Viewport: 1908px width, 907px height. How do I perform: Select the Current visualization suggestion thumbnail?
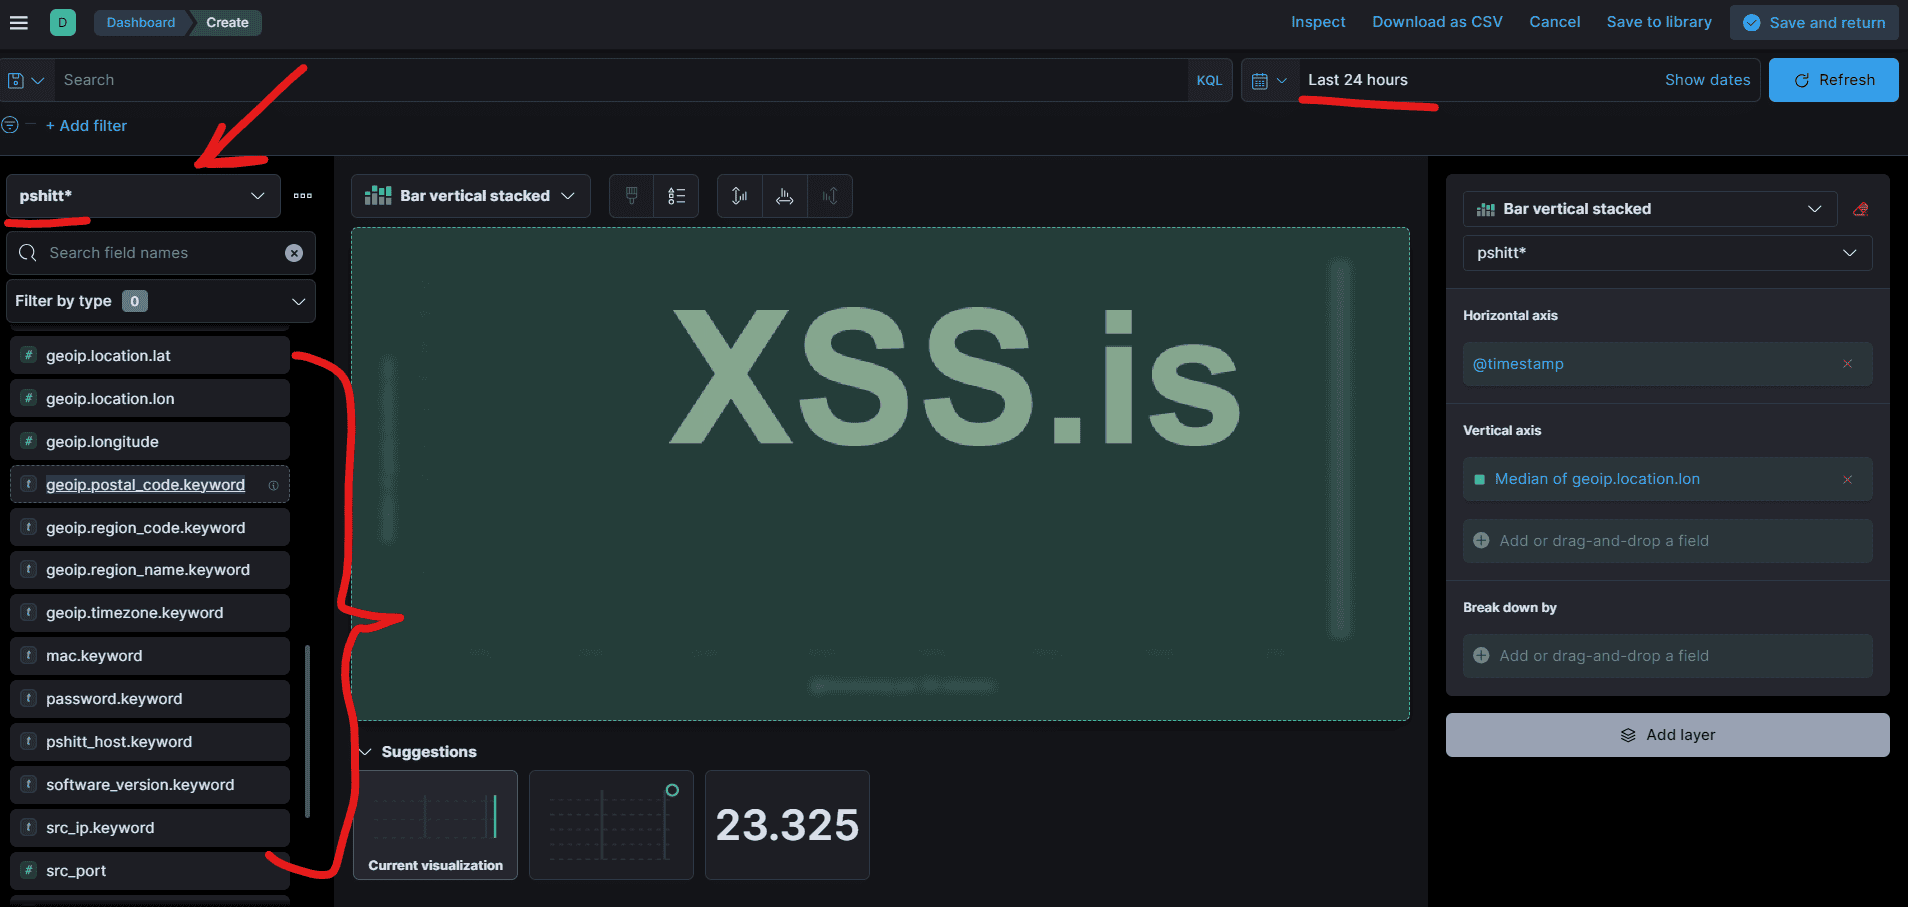click(436, 825)
